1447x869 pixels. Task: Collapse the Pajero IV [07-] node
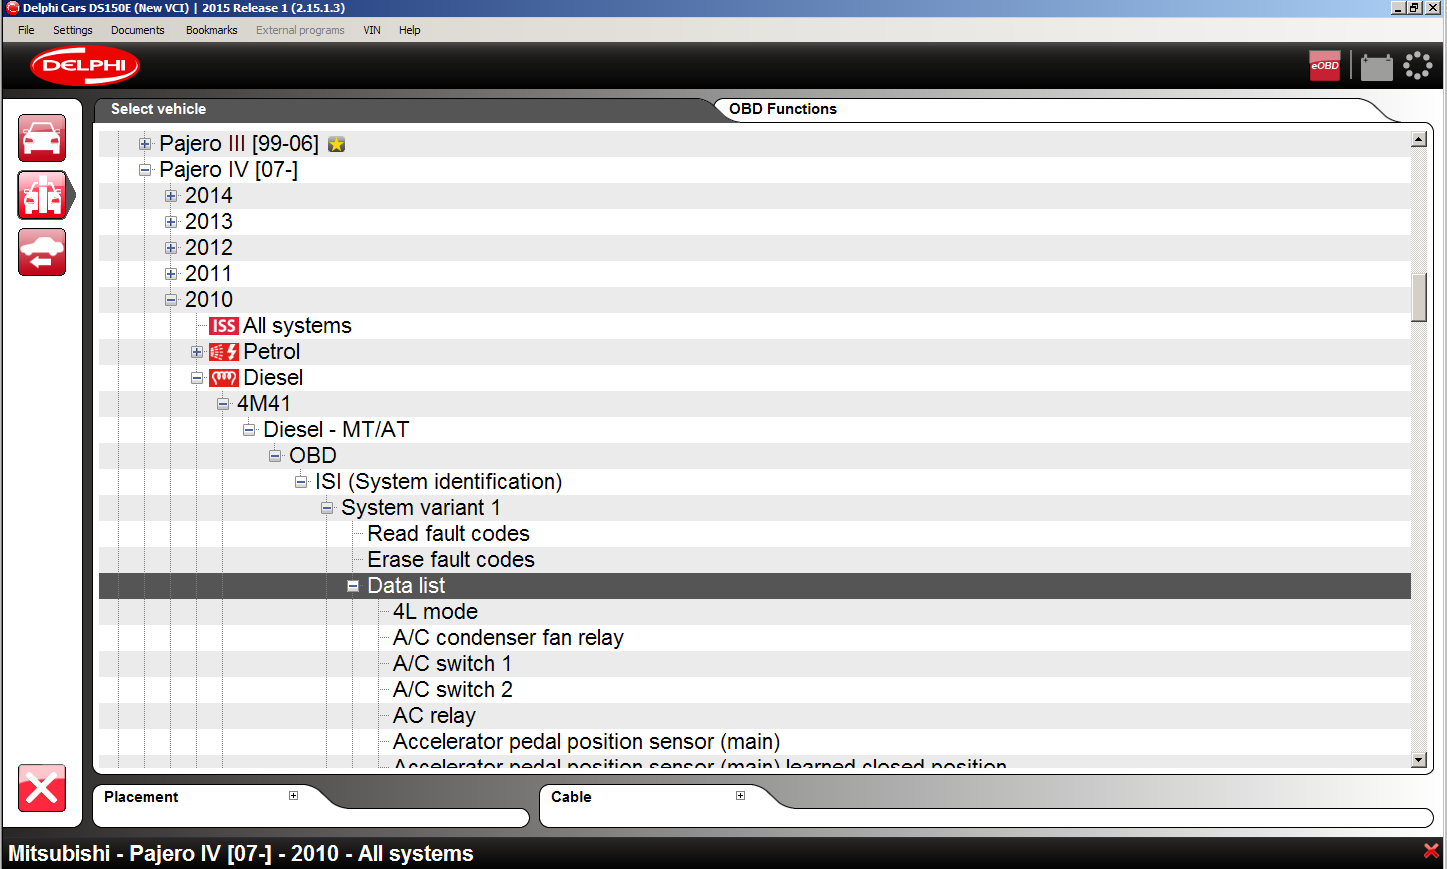tap(145, 170)
